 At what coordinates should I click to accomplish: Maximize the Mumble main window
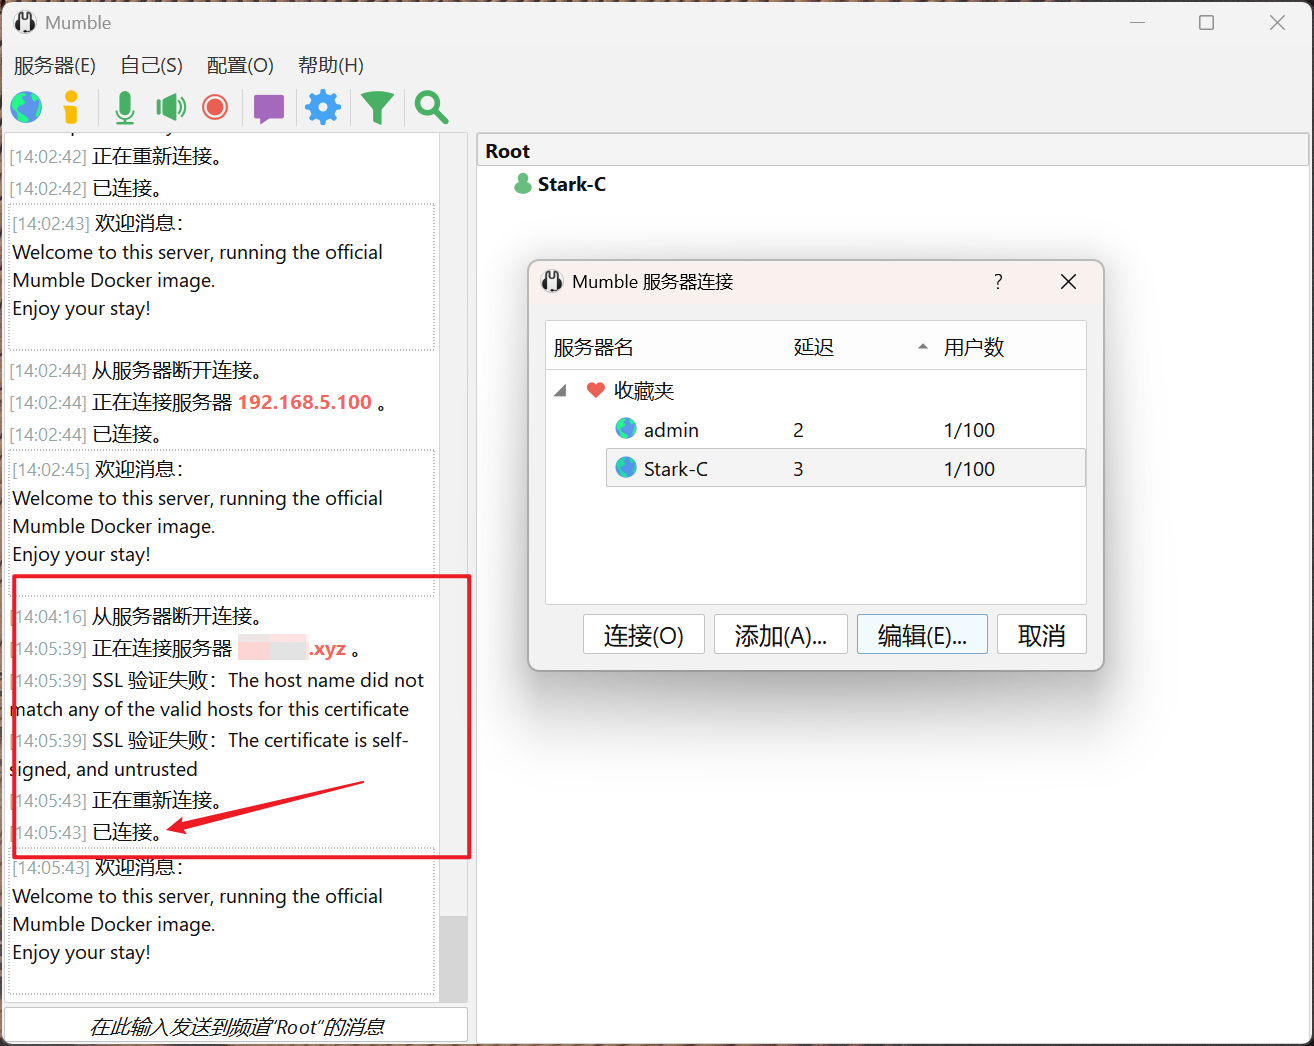point(1207,22)
